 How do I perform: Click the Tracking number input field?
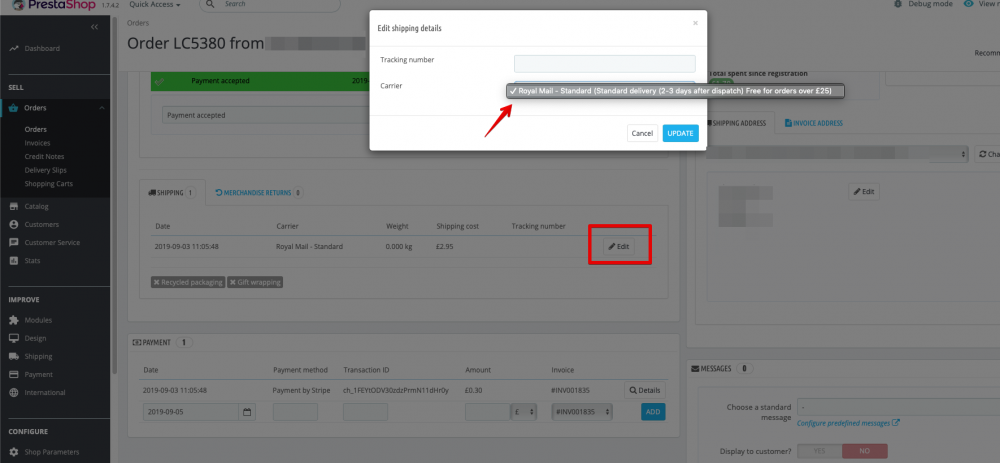605,64
